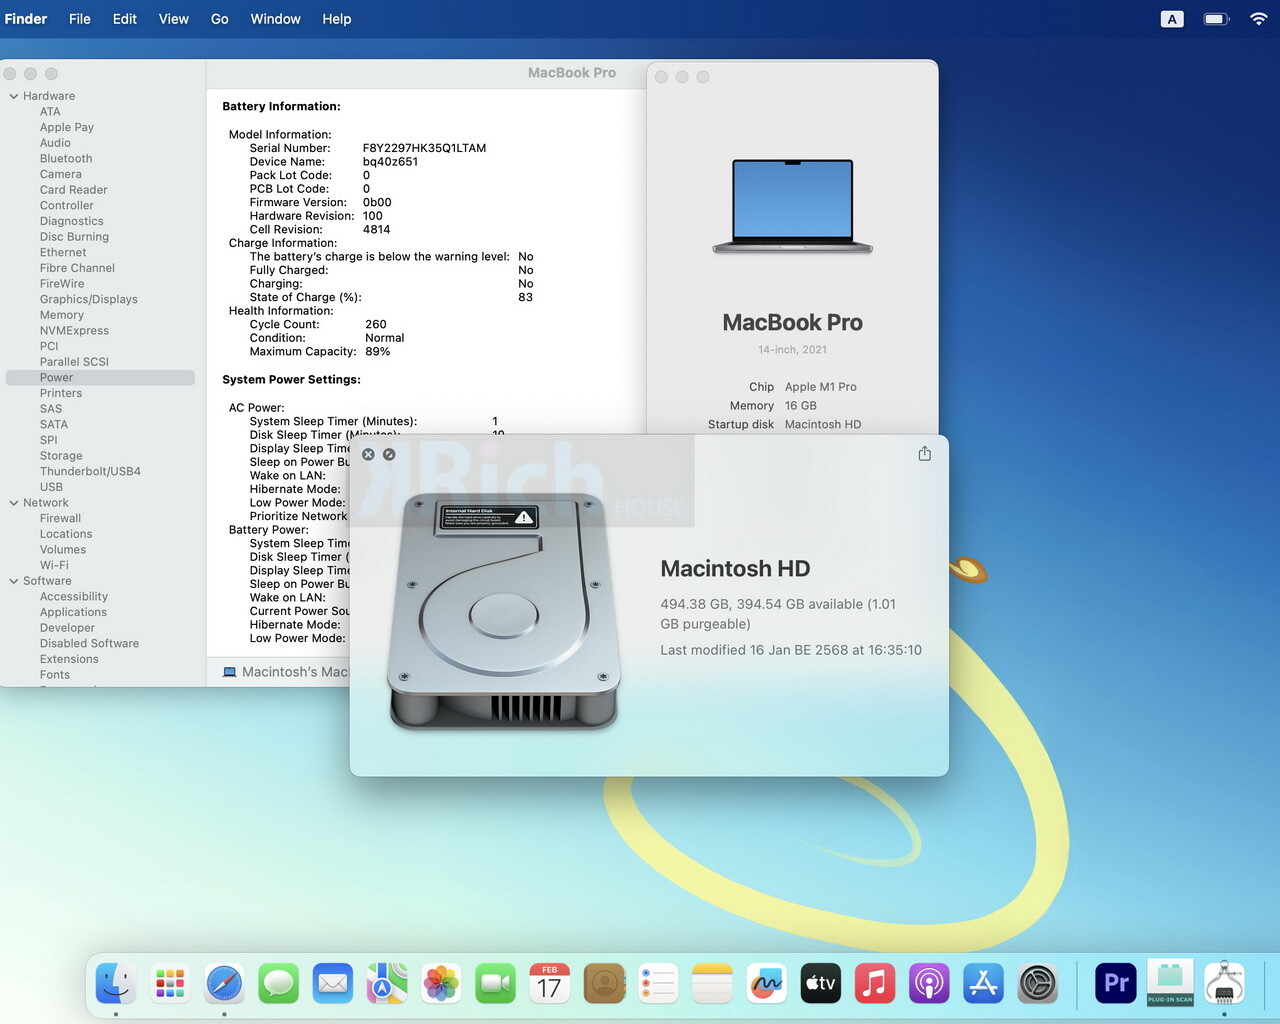This screenshot has width=1280, height=1024.
Task: Open Calendar showing Feb 17
Action: click(549, 984)
